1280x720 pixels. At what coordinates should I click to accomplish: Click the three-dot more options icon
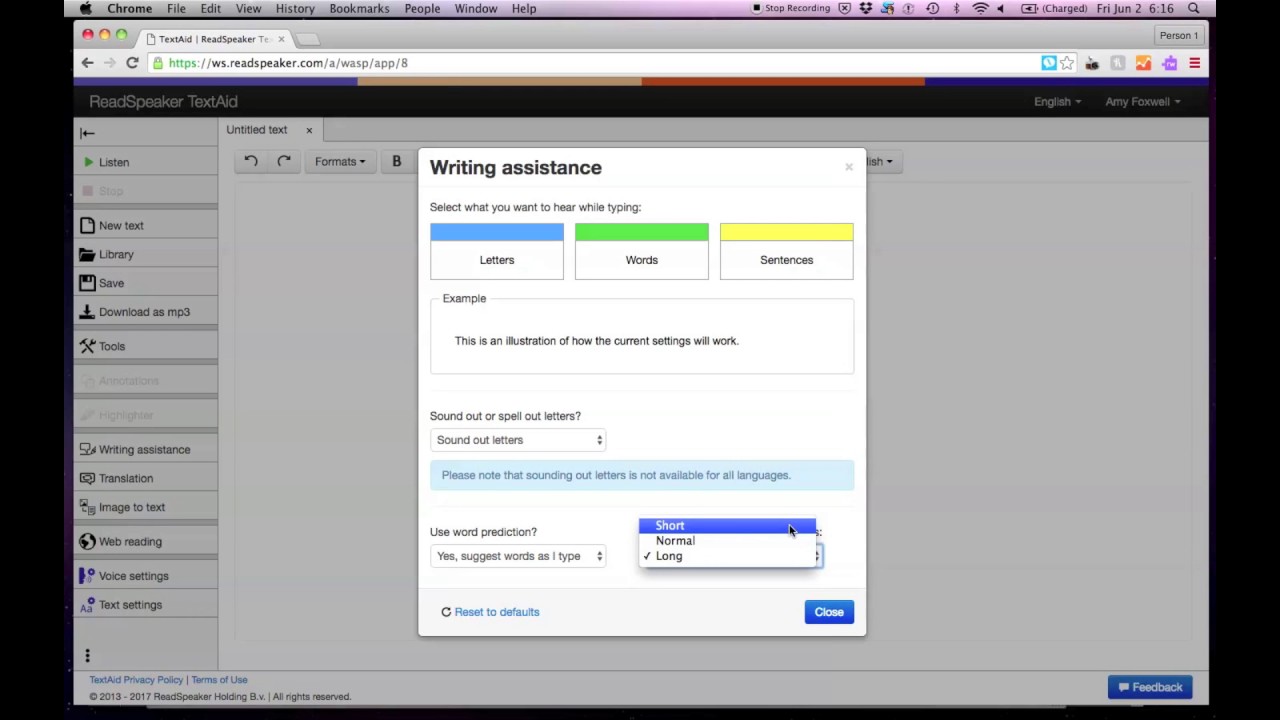pyautogui.click(x=87, y=656)
